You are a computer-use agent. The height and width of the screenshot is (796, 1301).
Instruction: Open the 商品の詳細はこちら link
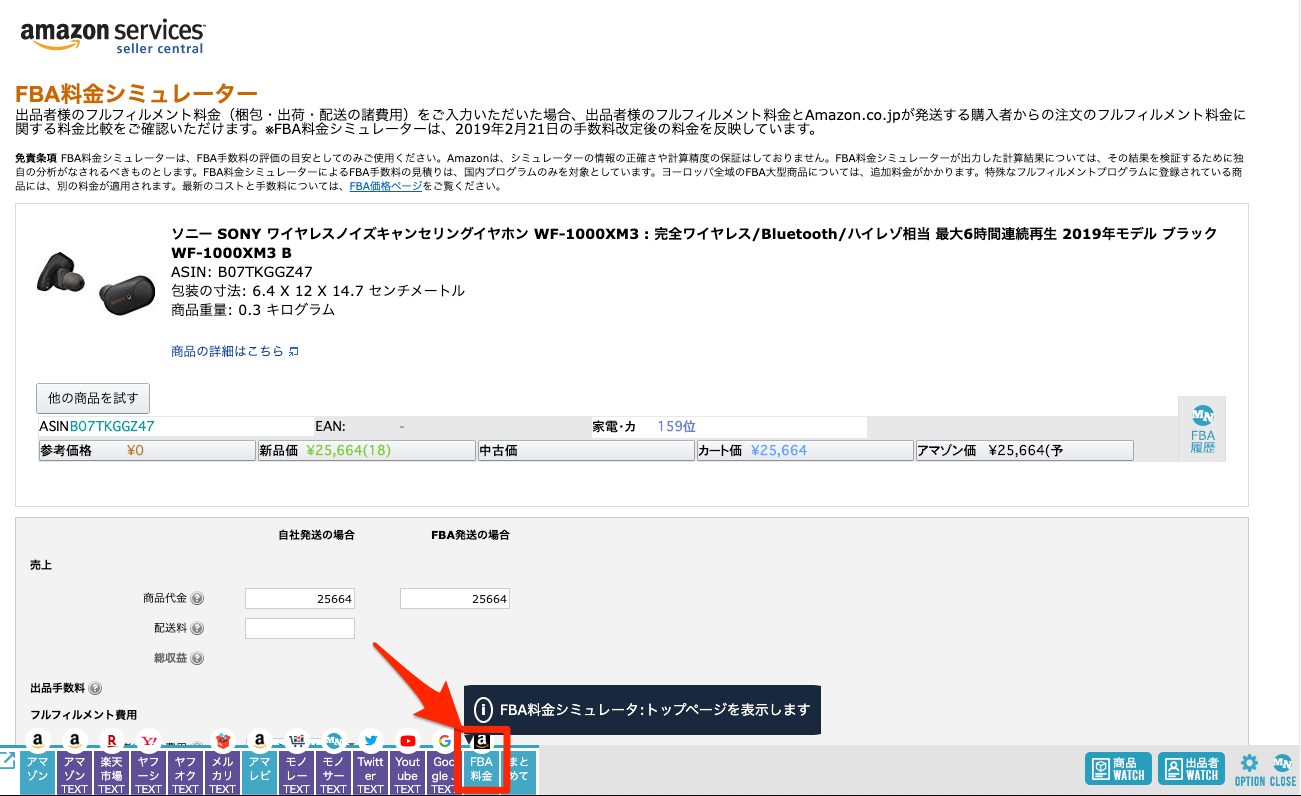235,352
